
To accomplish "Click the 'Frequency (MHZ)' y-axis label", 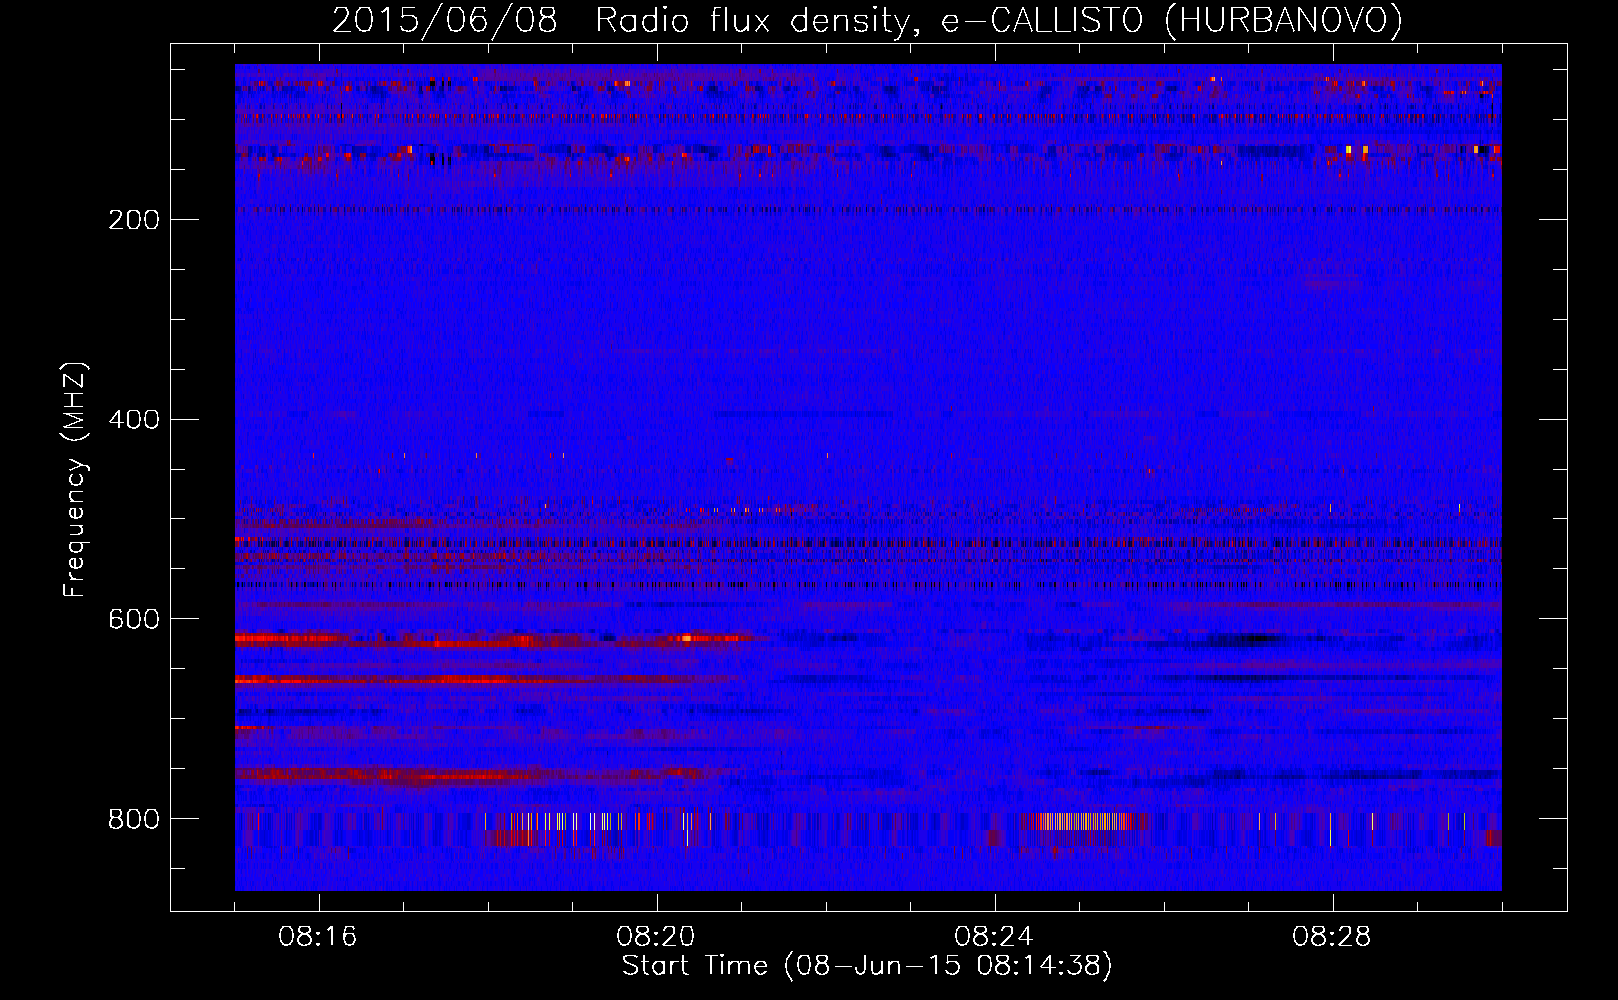I will (75, 480).
